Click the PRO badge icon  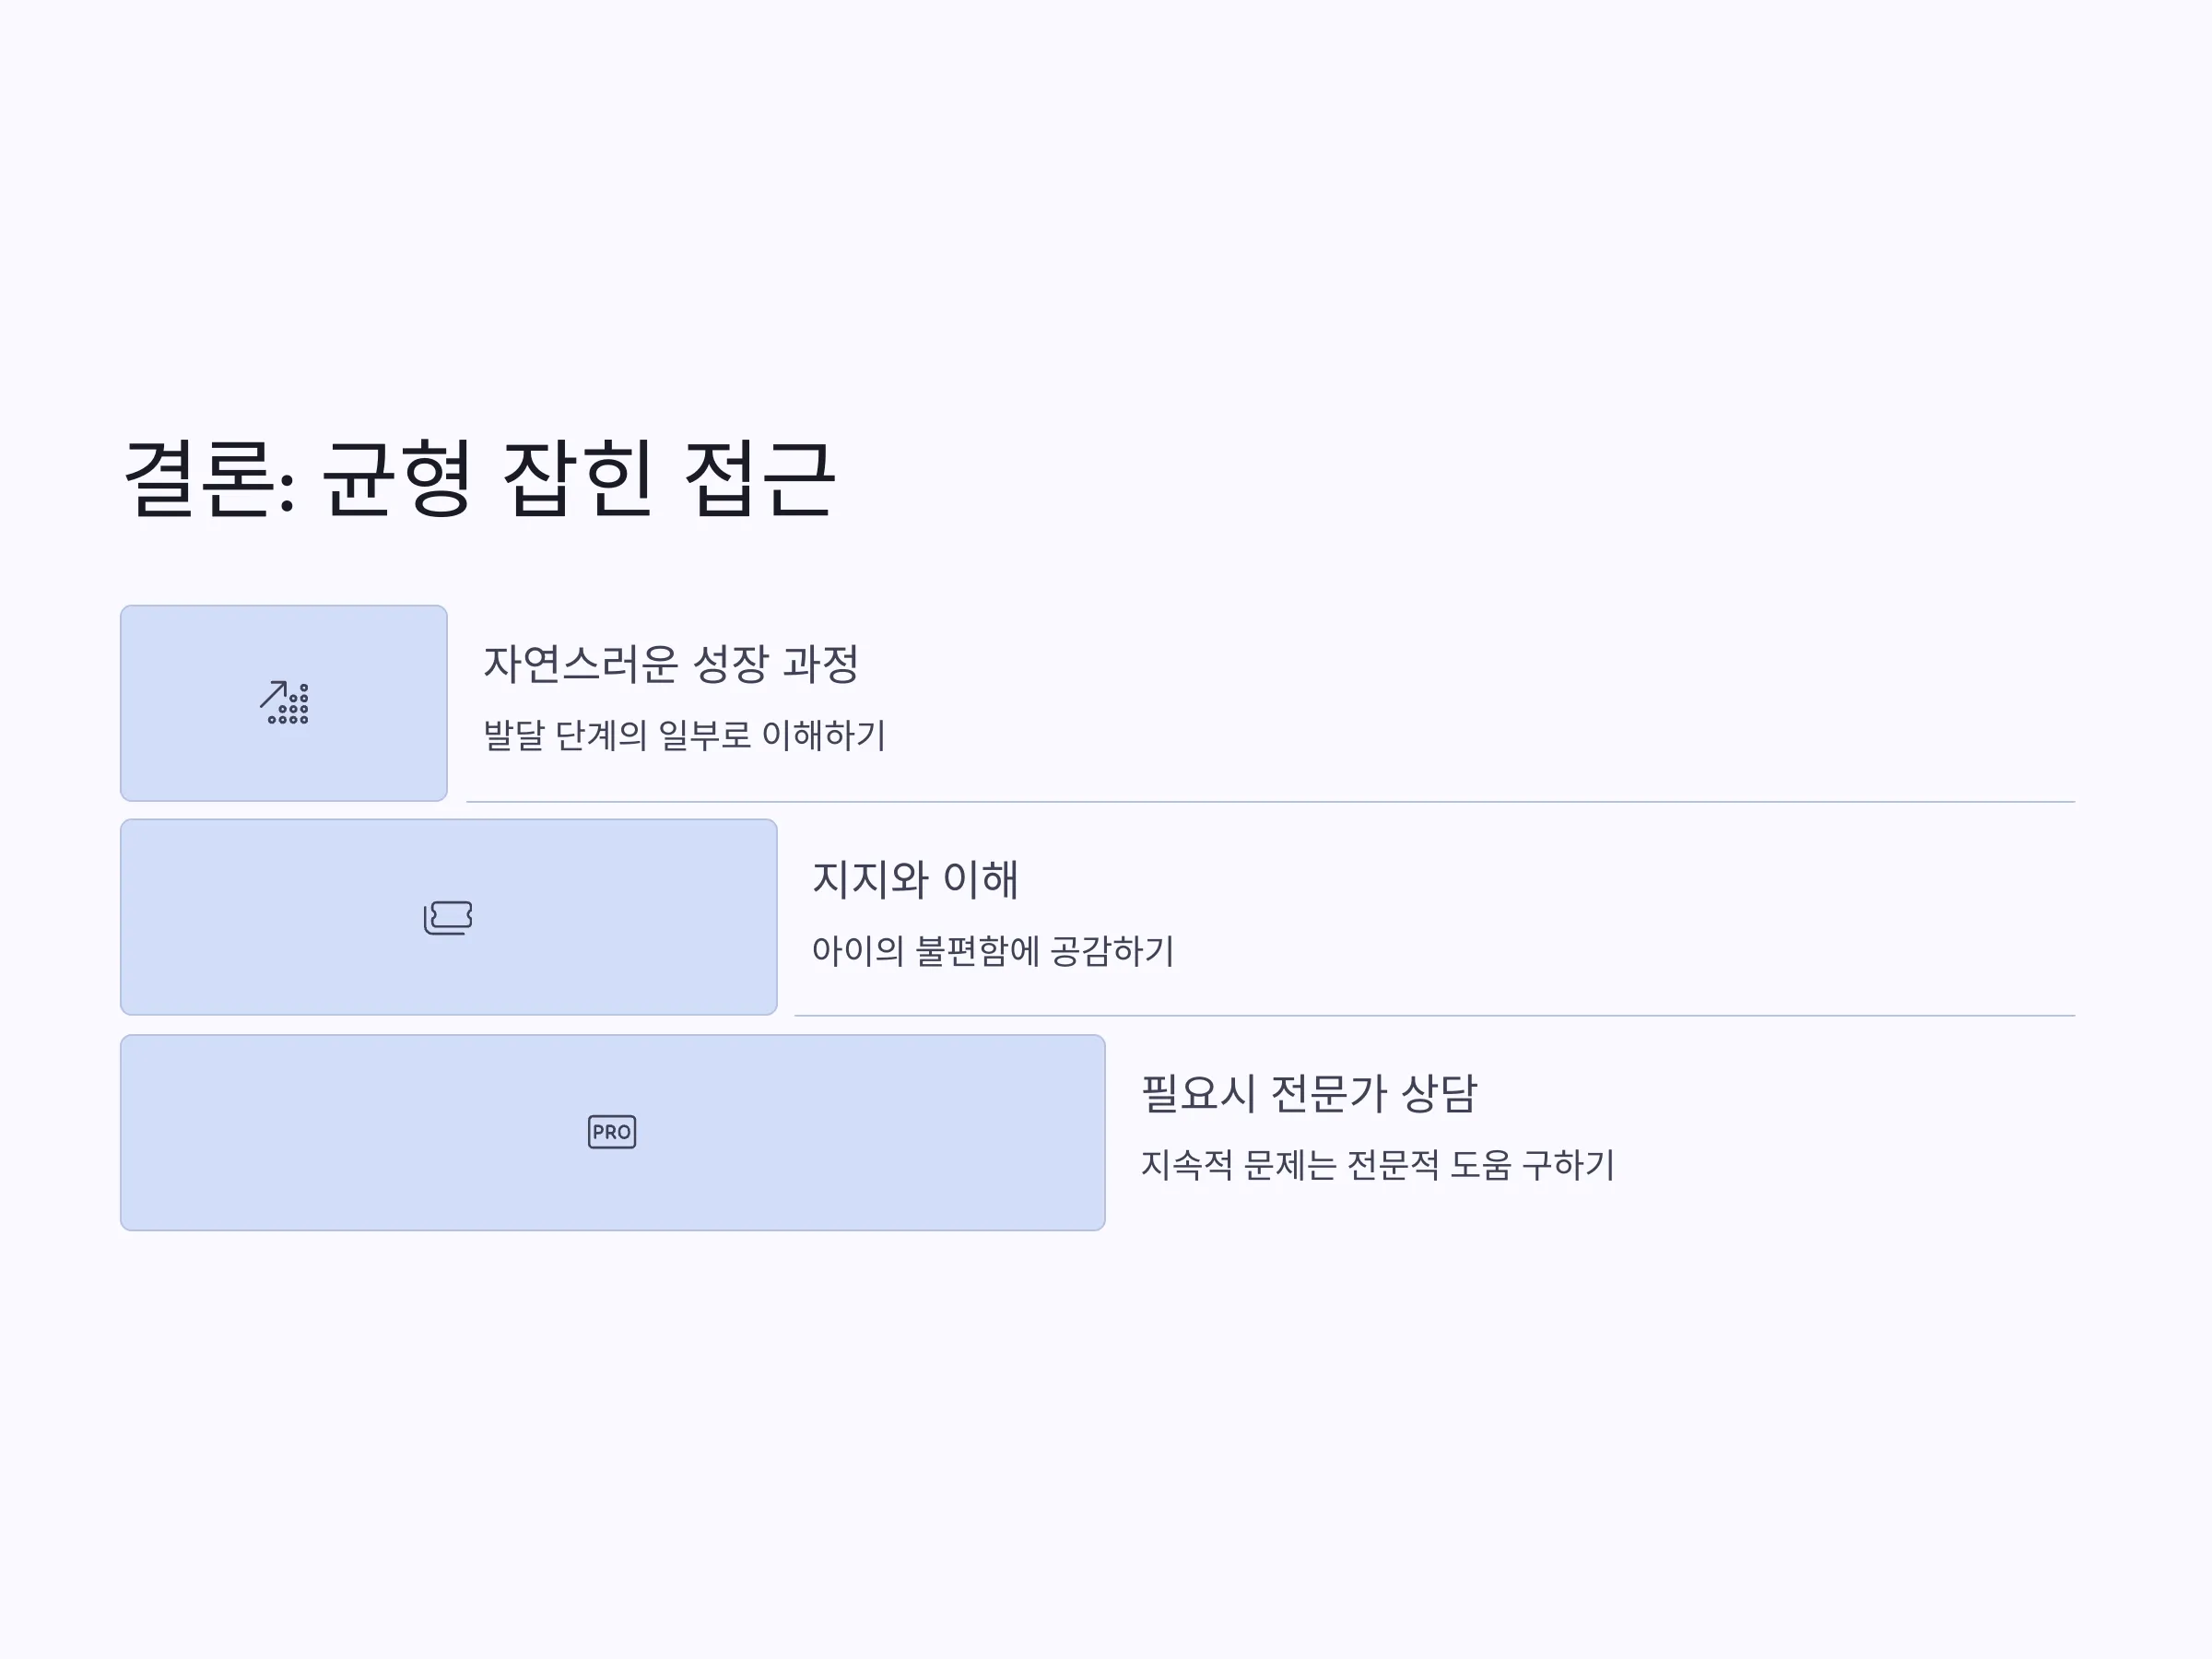coord(612,1132)
